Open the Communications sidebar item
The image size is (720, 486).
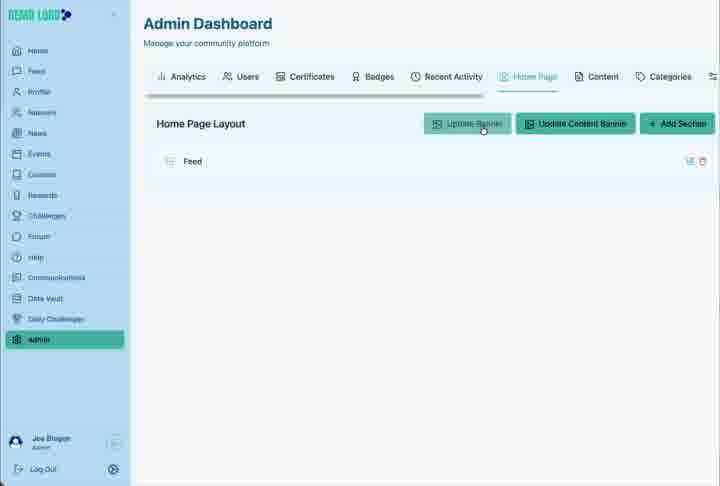(x=64, y=278)
